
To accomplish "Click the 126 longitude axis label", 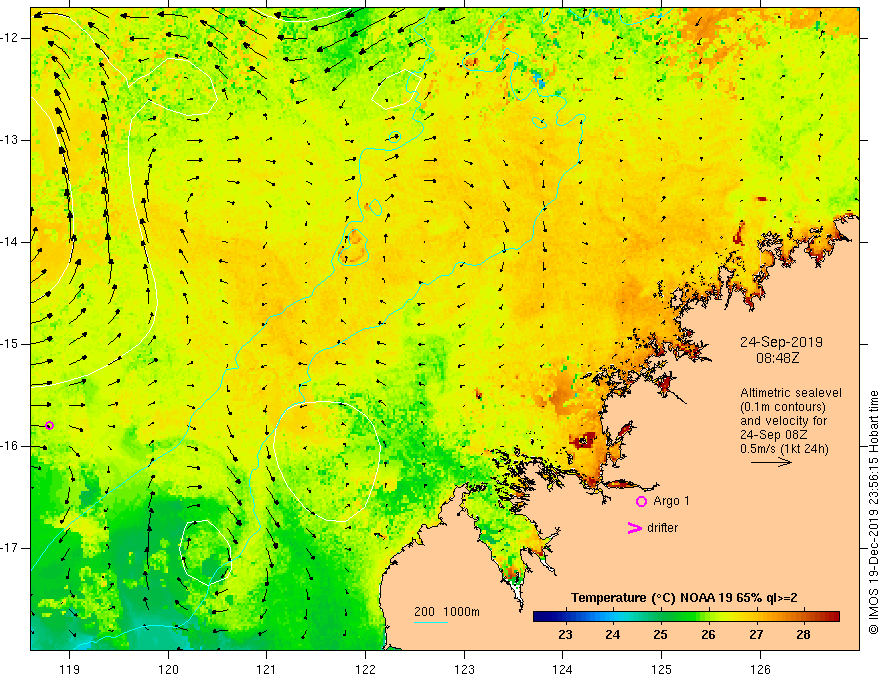I will (760, 669).
